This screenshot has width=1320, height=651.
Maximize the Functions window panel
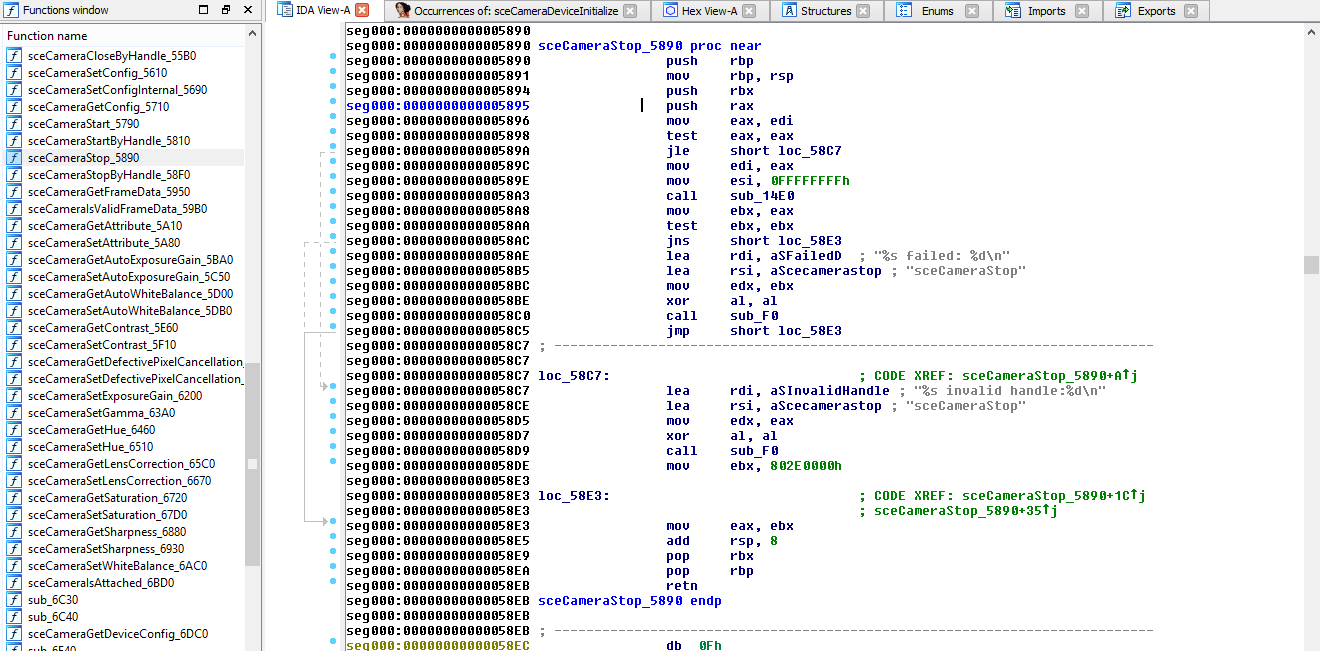coord(204,10)
